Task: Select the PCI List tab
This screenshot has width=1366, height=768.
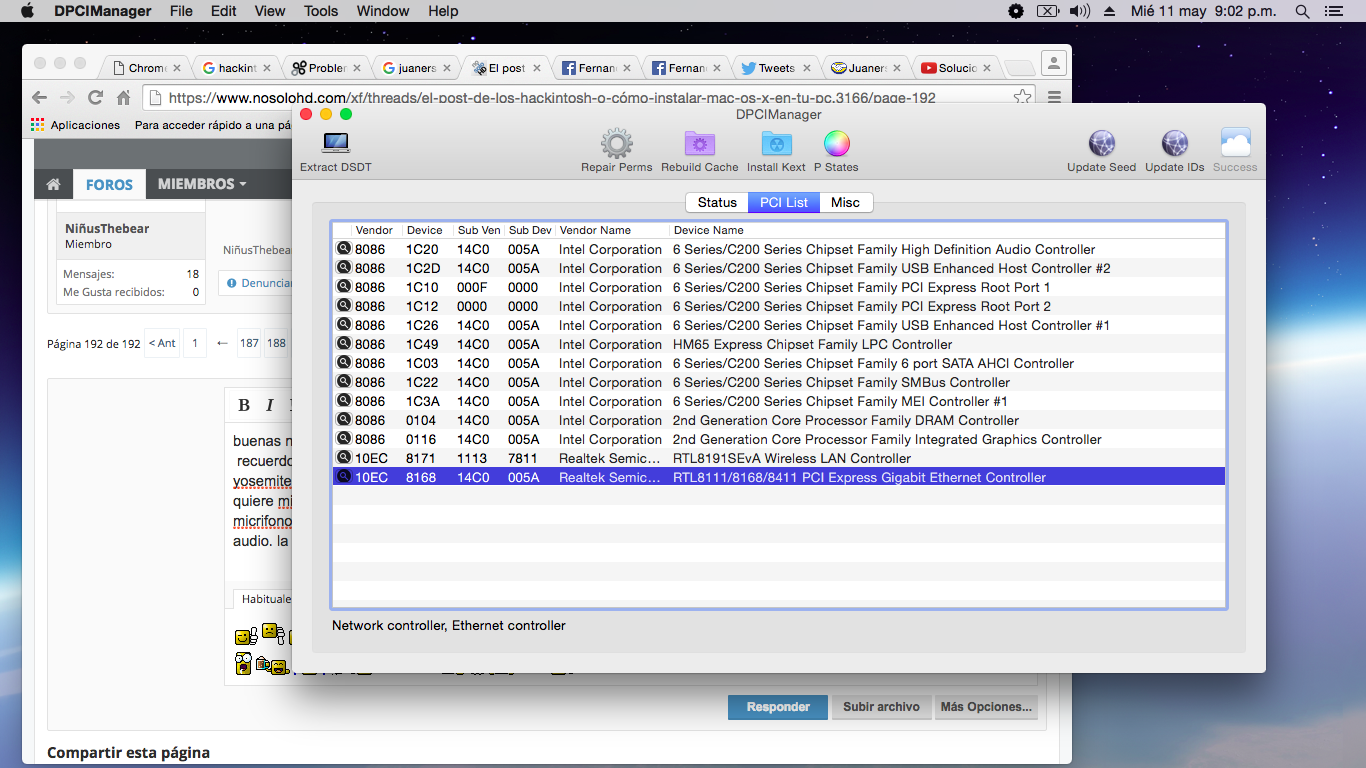Action: click(784, 202)
